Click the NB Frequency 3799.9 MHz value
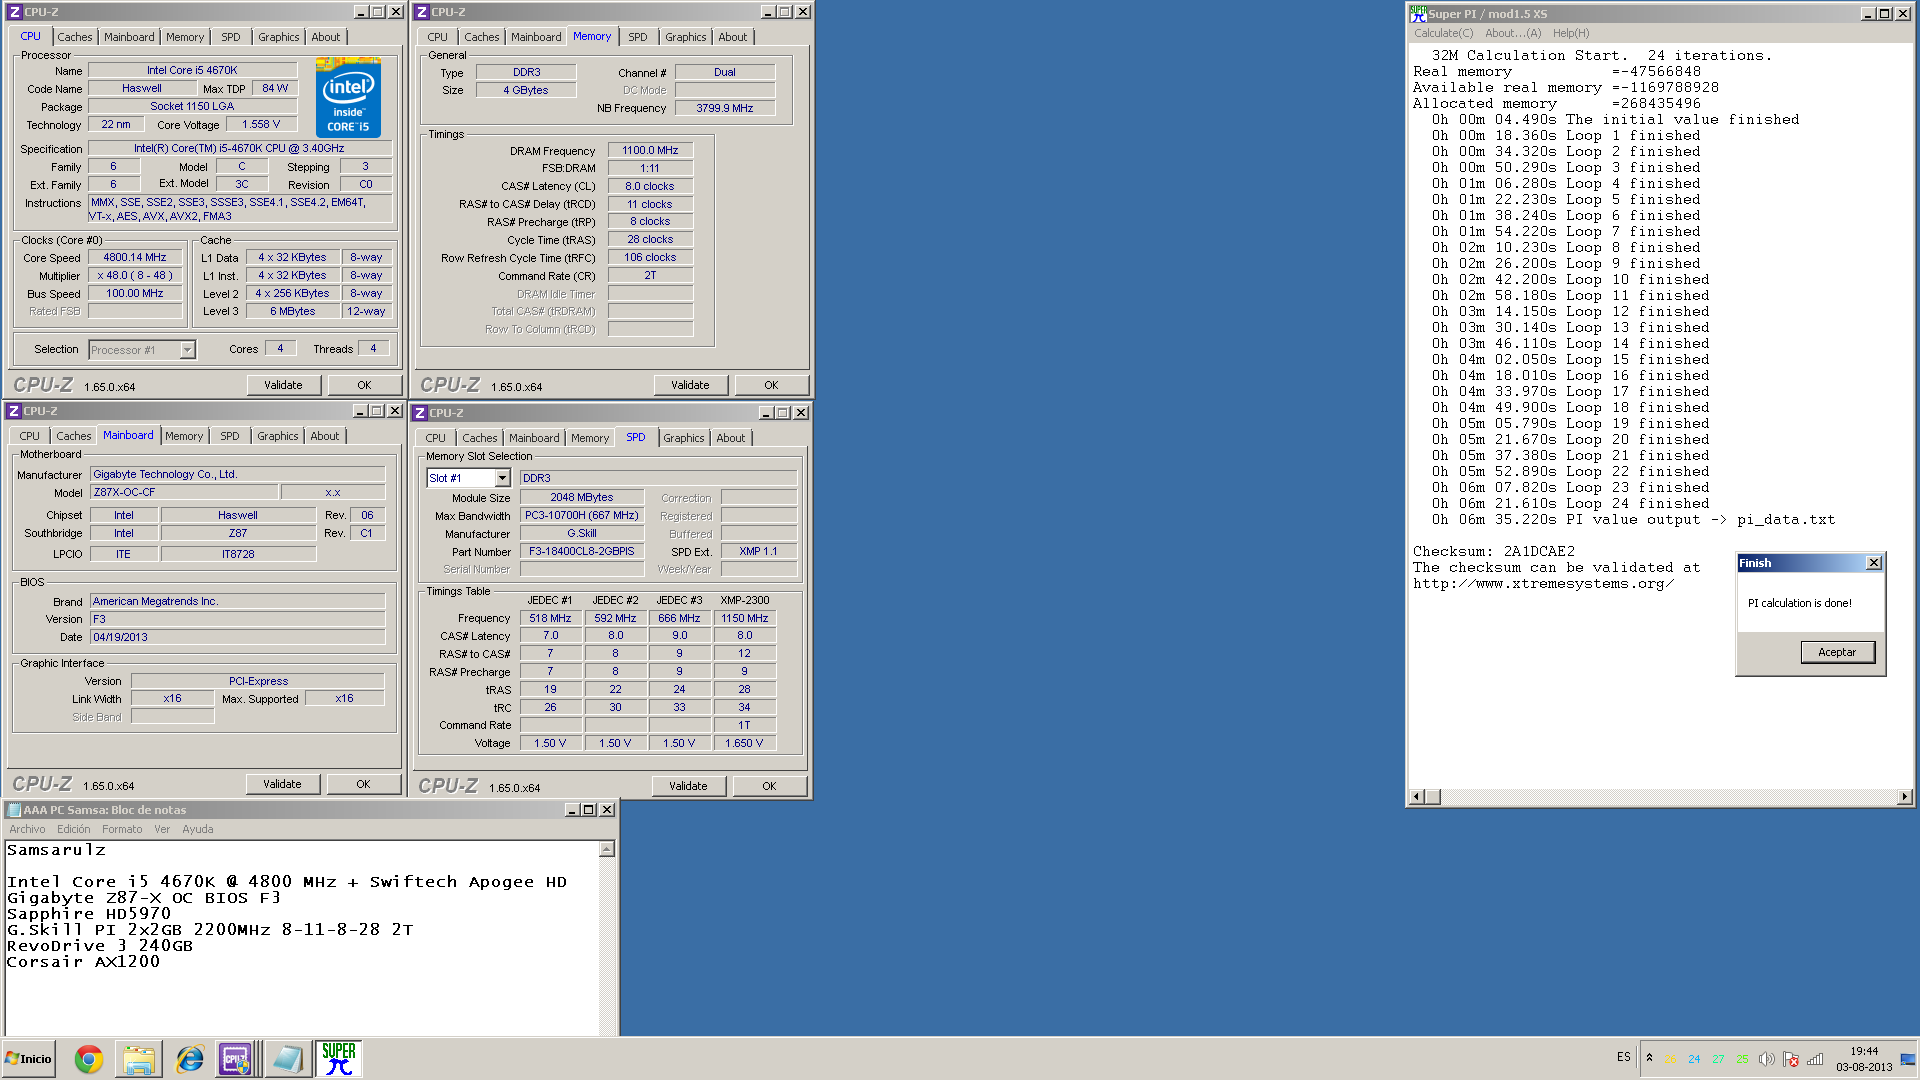Screen dimensions: 1920x1080 tap(725, 108)
